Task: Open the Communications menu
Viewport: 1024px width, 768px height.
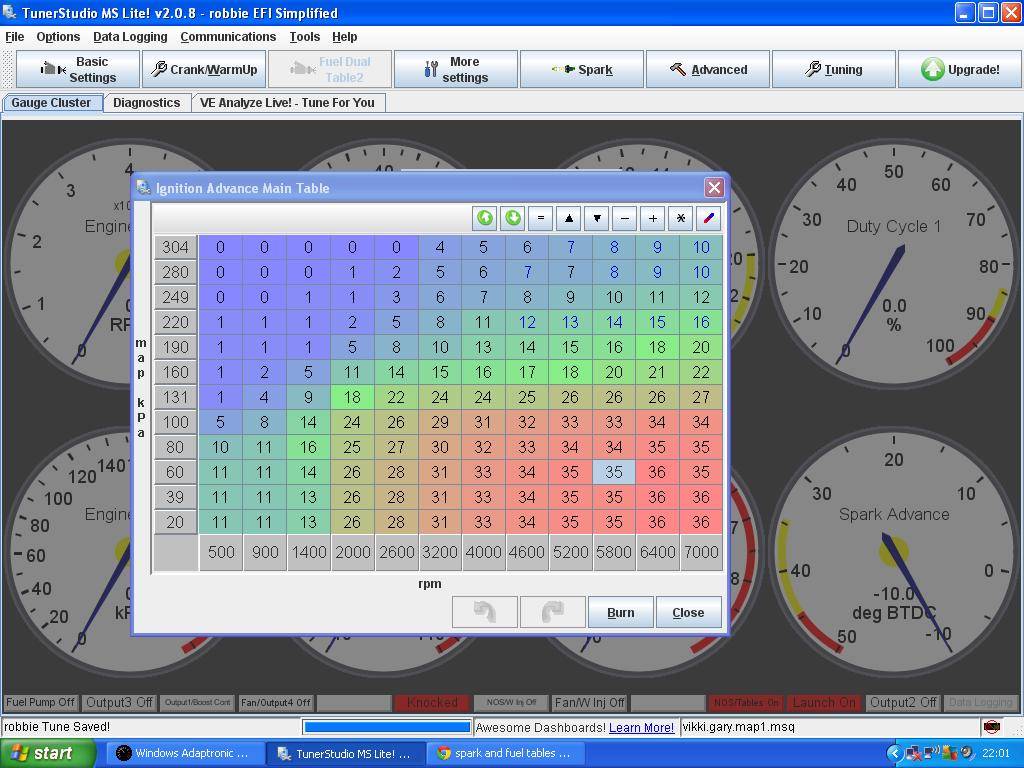Action: point(228,37)
